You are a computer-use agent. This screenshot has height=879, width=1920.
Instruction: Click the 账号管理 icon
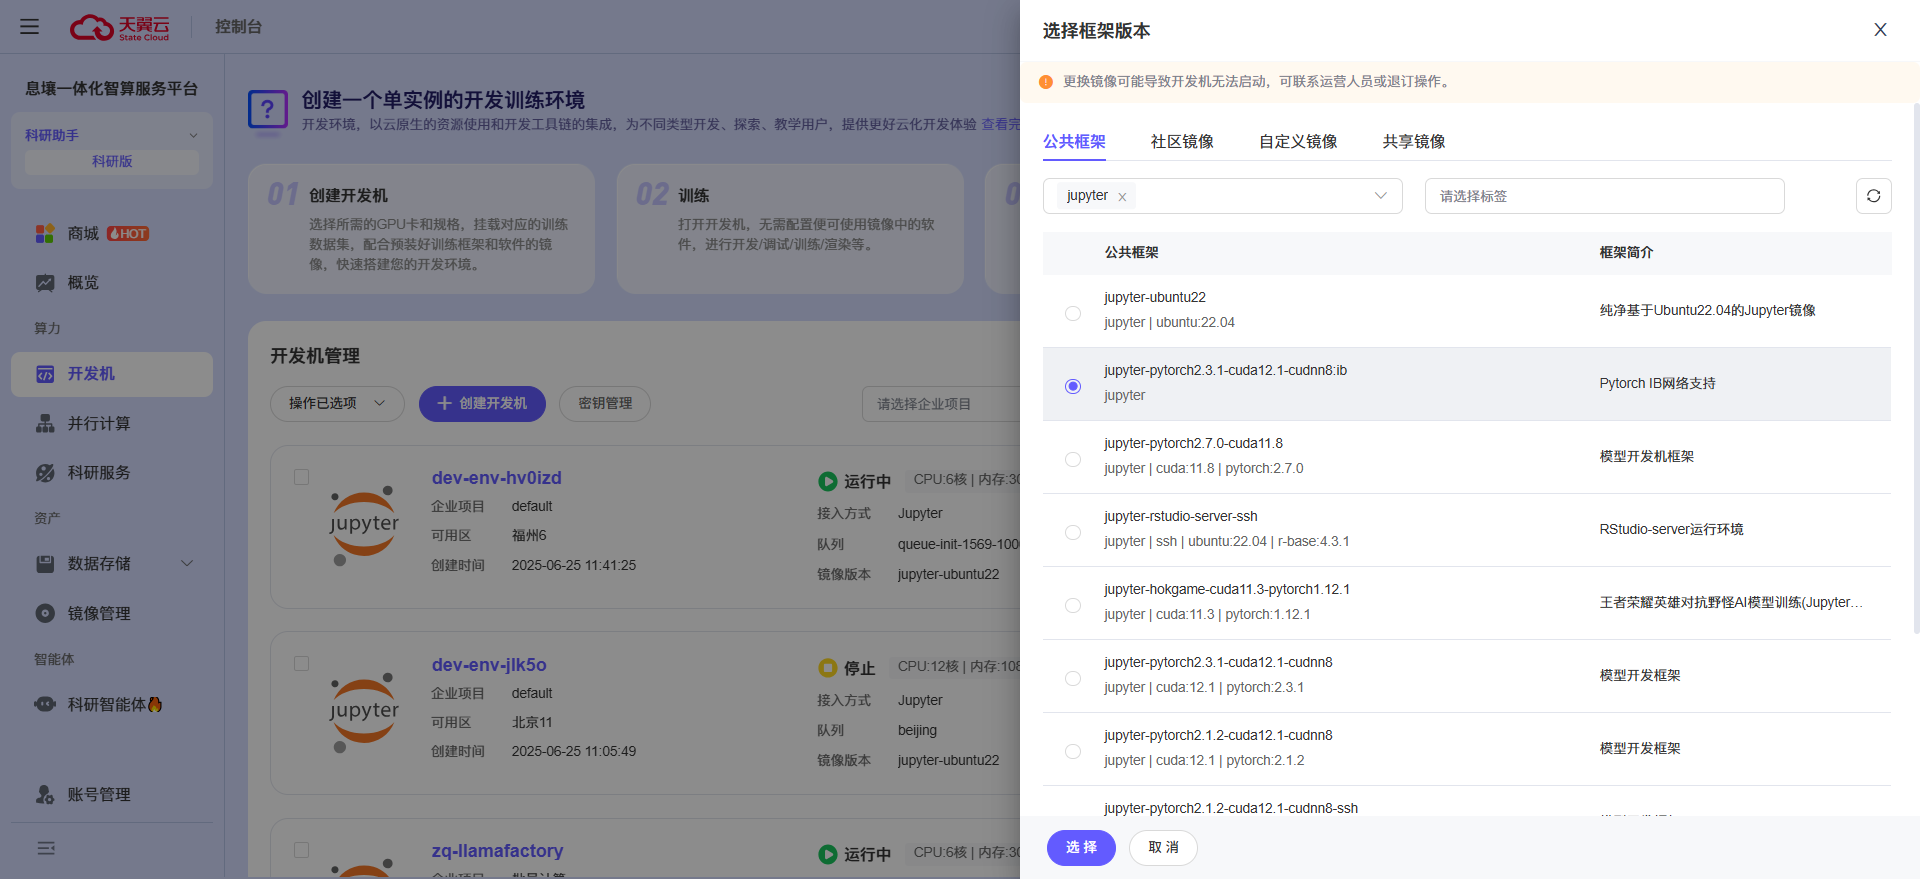click(x=45, y=795)
